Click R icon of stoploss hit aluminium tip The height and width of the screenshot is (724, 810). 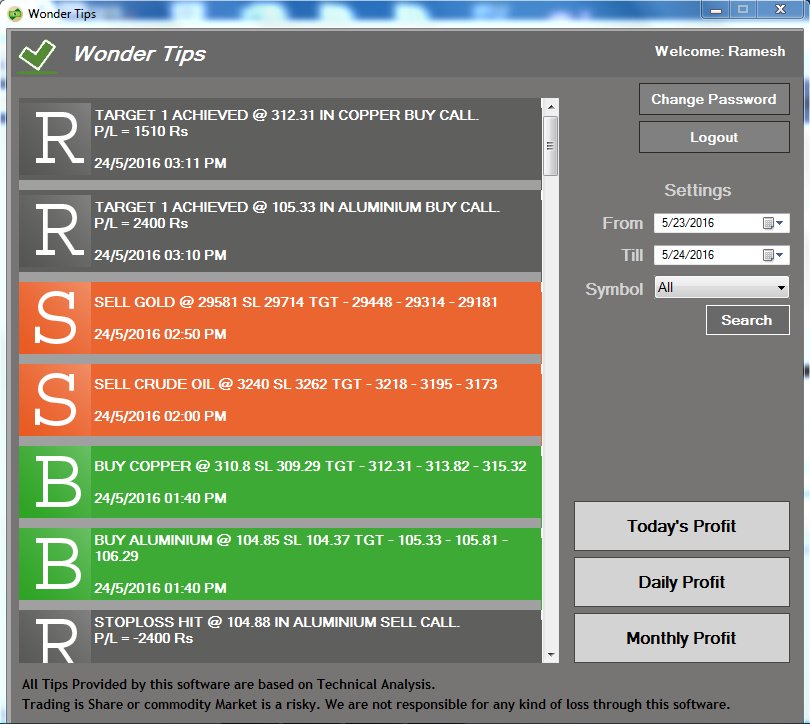click(55, 637)
